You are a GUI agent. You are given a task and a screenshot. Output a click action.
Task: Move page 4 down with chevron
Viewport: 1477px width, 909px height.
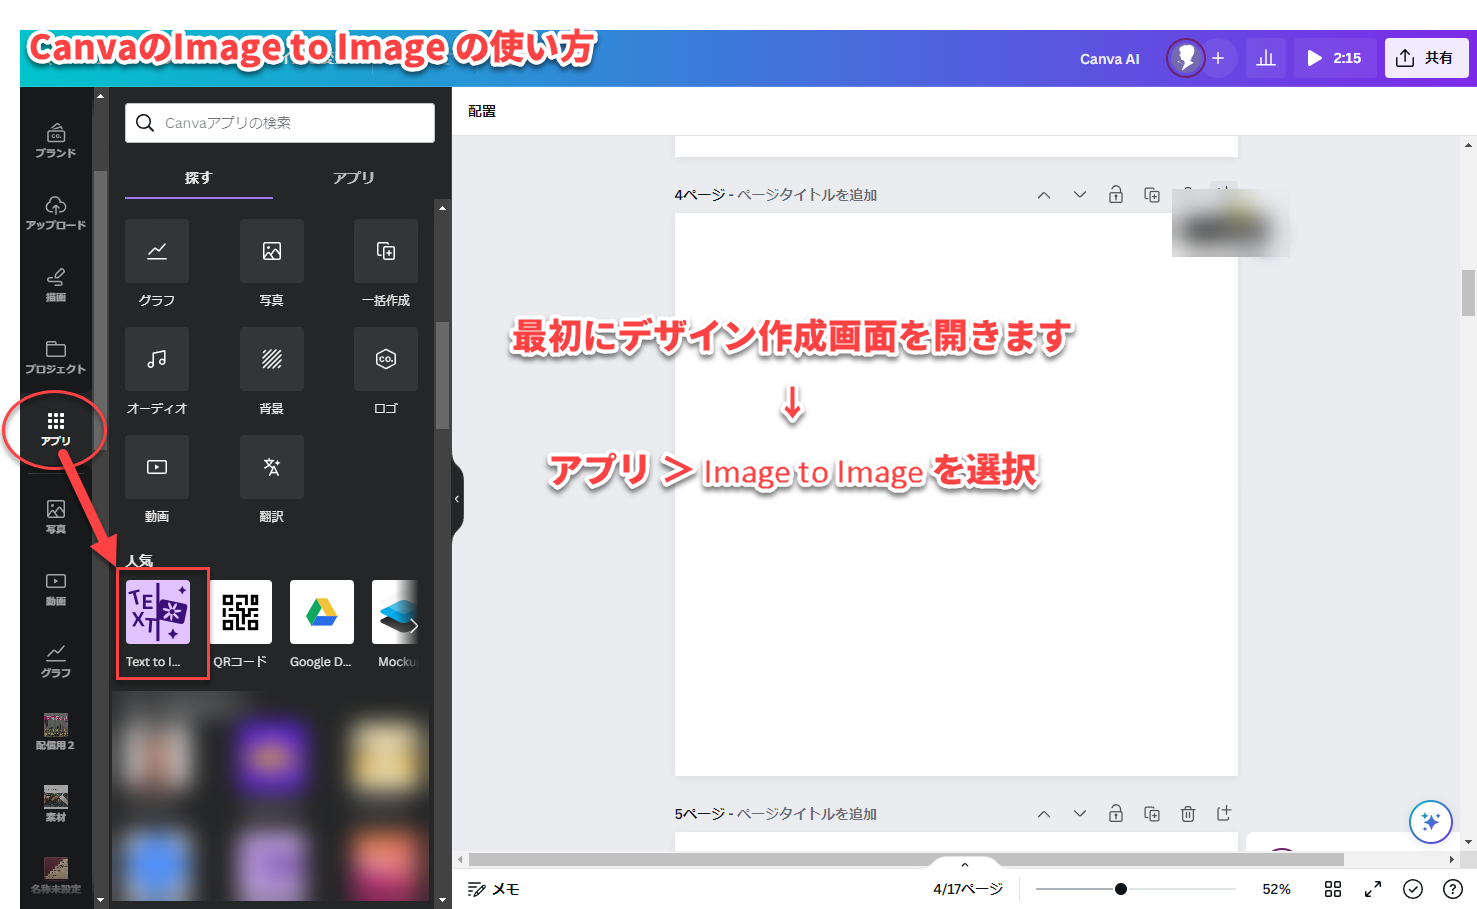coord(1080,195)
